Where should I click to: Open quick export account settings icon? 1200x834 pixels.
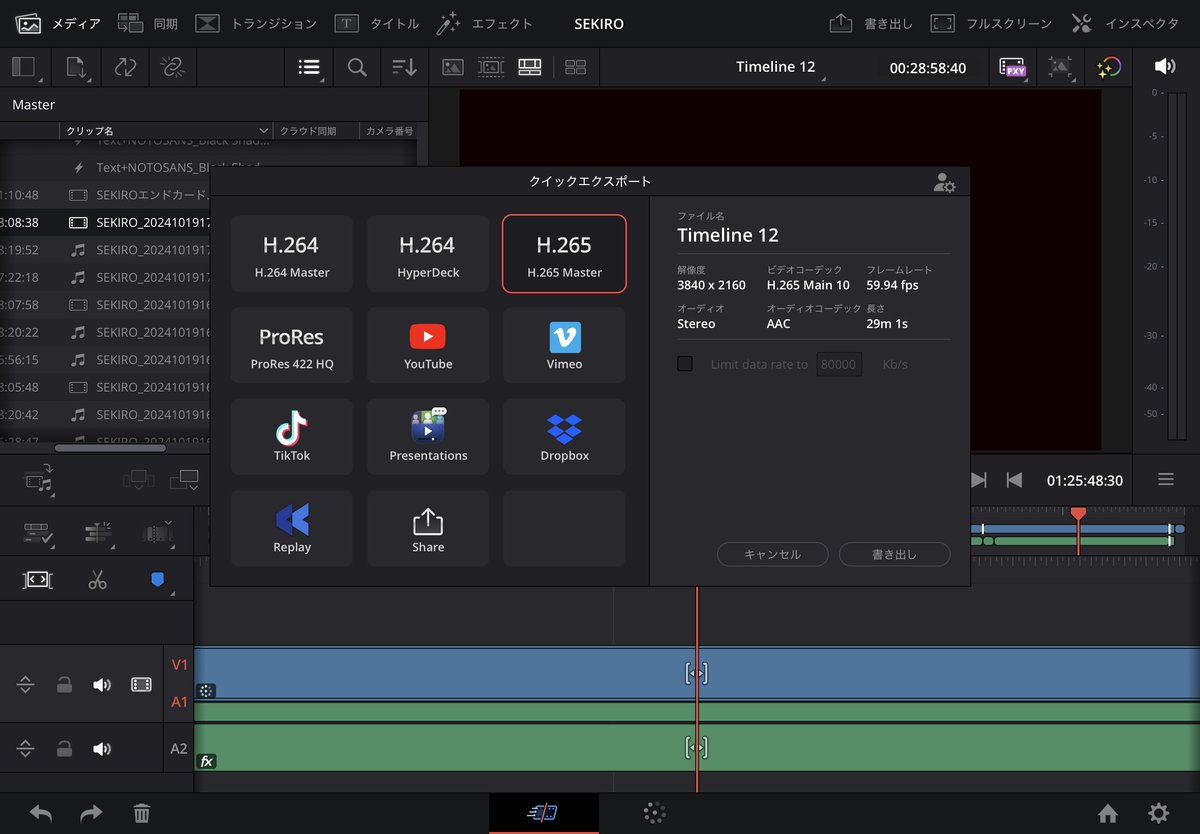(x=944, y=183)
